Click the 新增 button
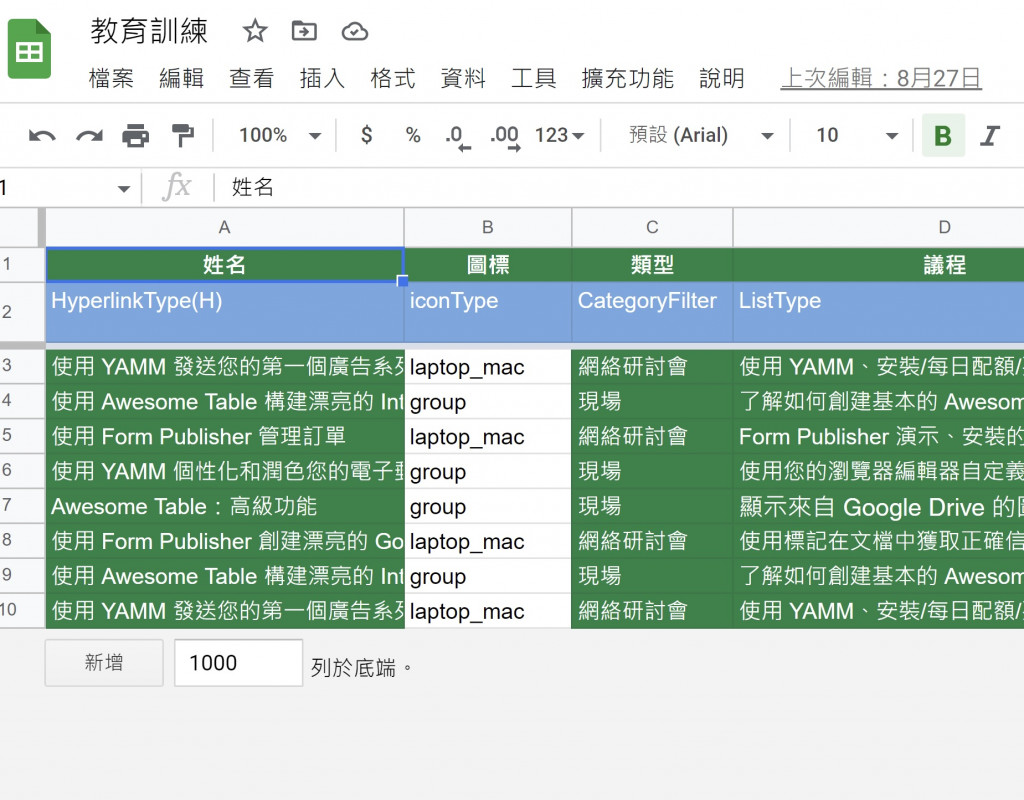The image size is (1024, 800). 104,663
